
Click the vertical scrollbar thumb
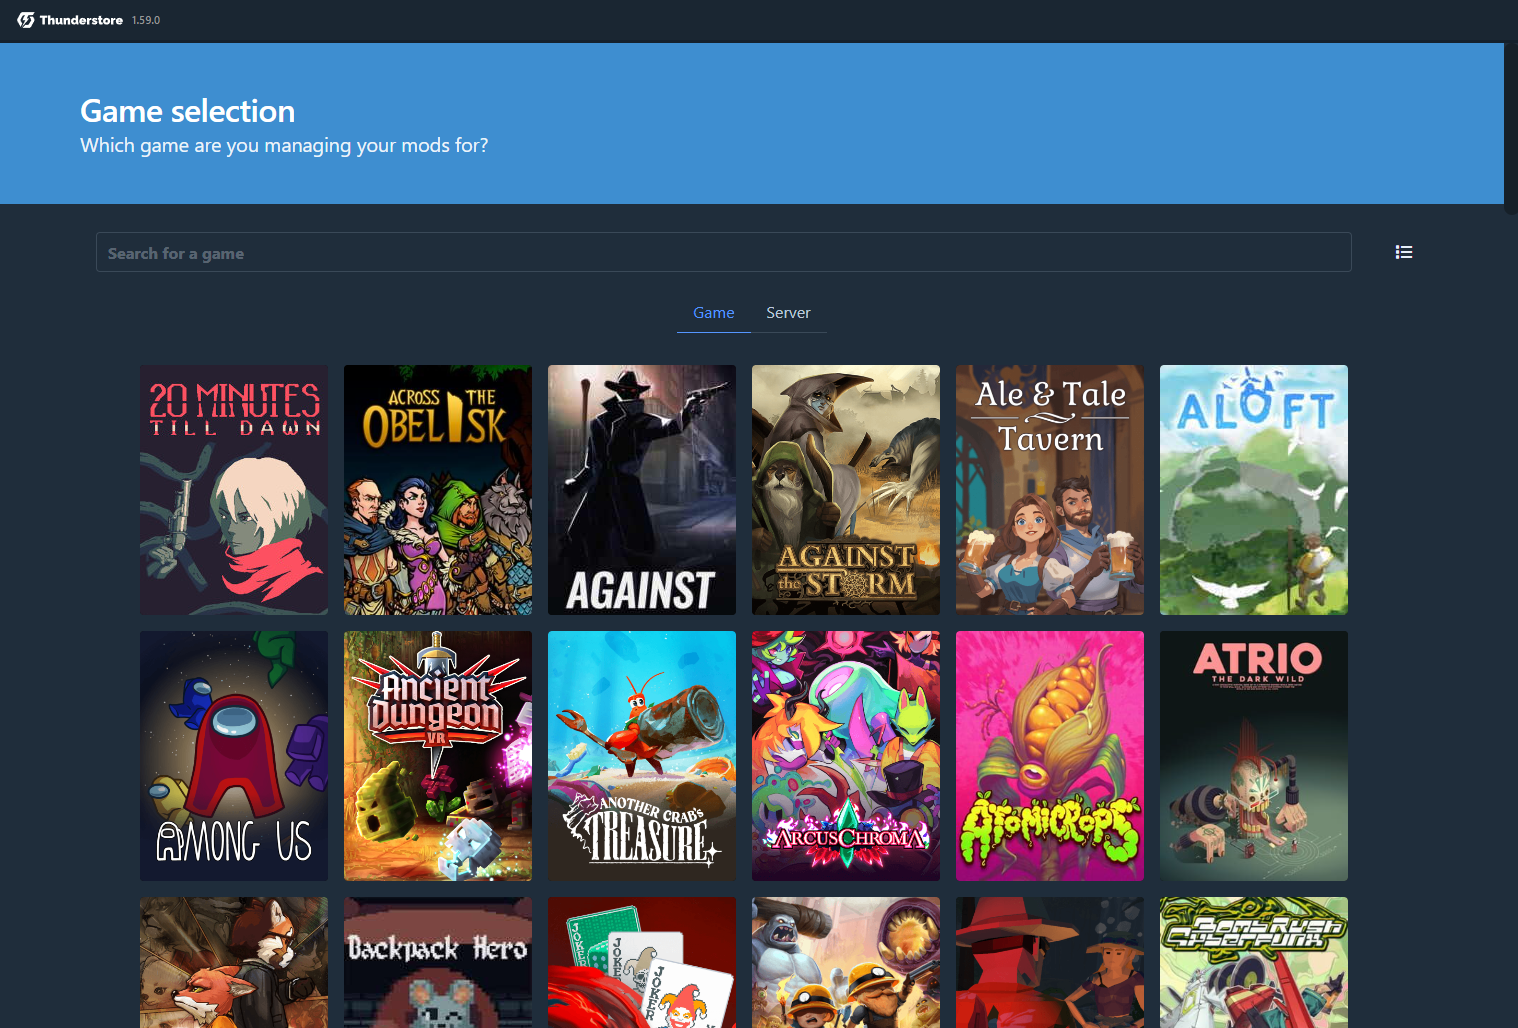pos(1511,127)
